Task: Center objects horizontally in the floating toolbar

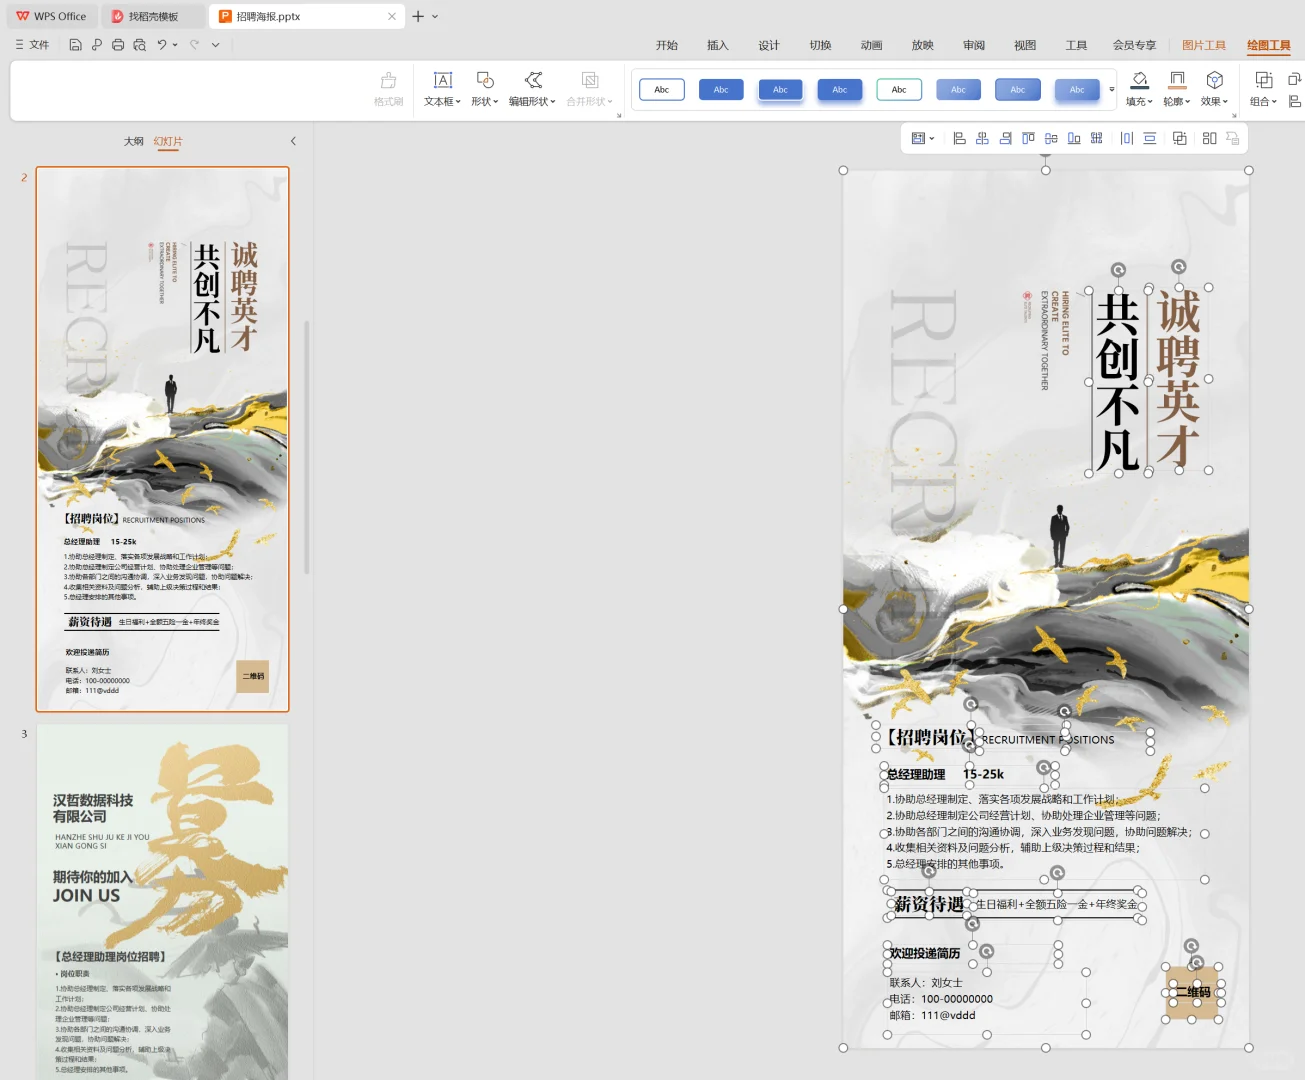Action: click(x=982, y=139)
